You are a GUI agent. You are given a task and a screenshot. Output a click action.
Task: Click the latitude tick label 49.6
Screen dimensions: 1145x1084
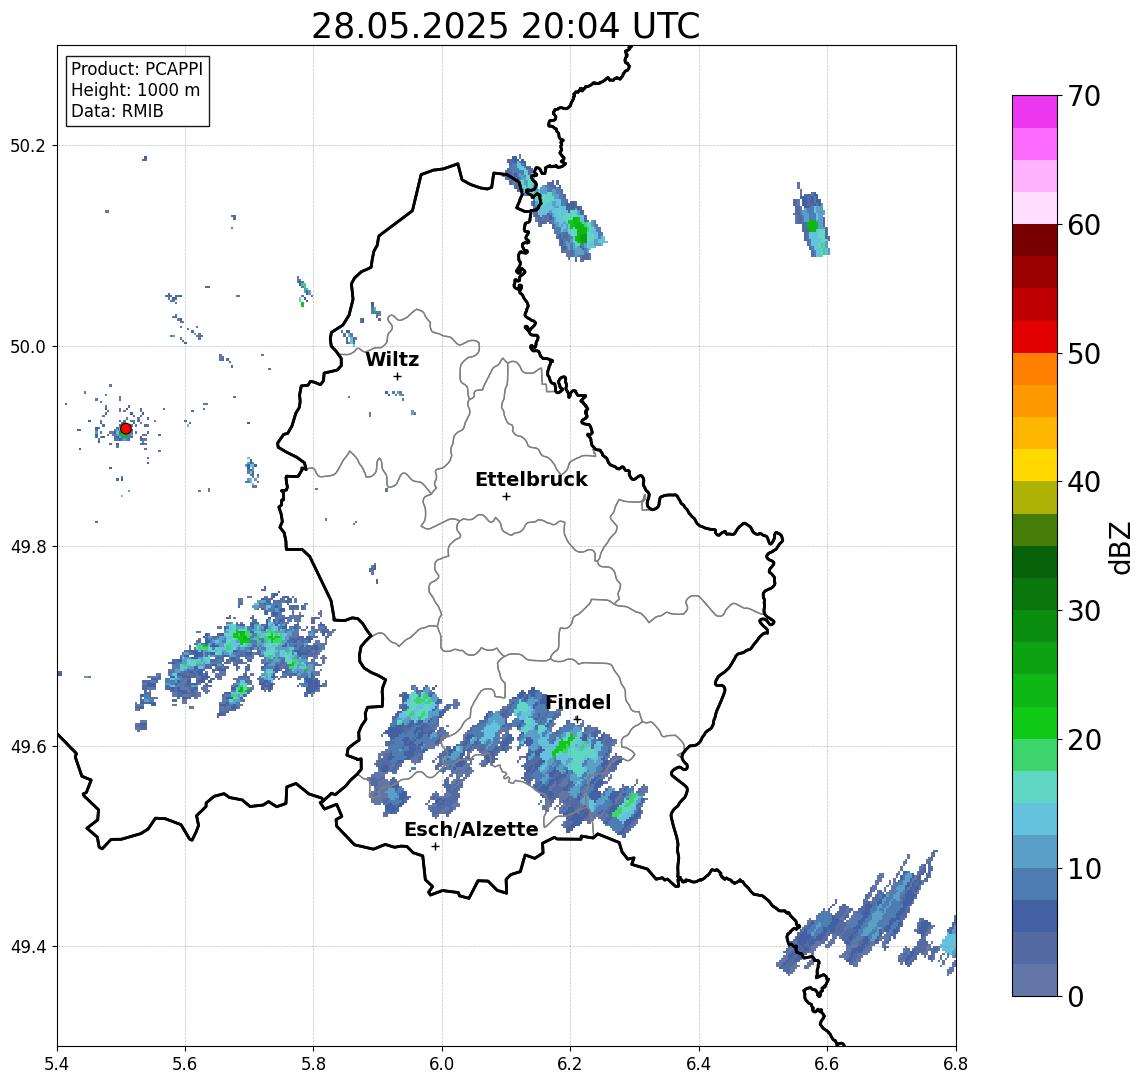[x=28, y=747]
